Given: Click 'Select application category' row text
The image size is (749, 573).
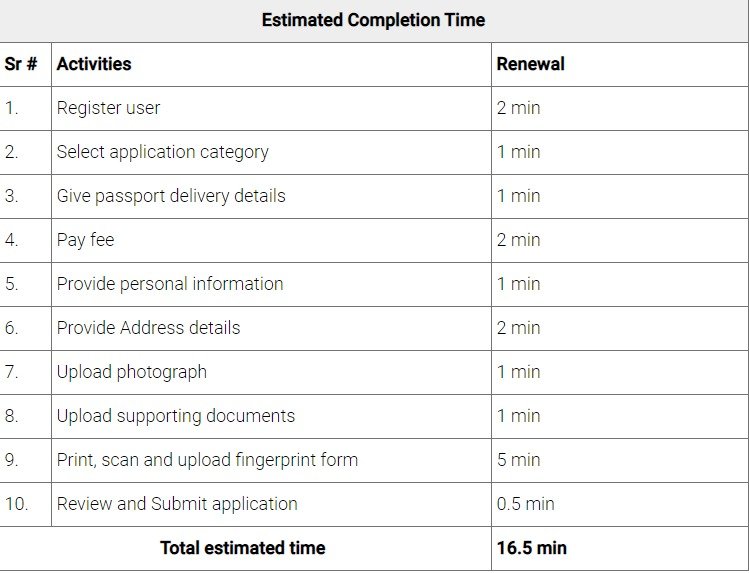Looking at the screenshot, I should (162, 152).
